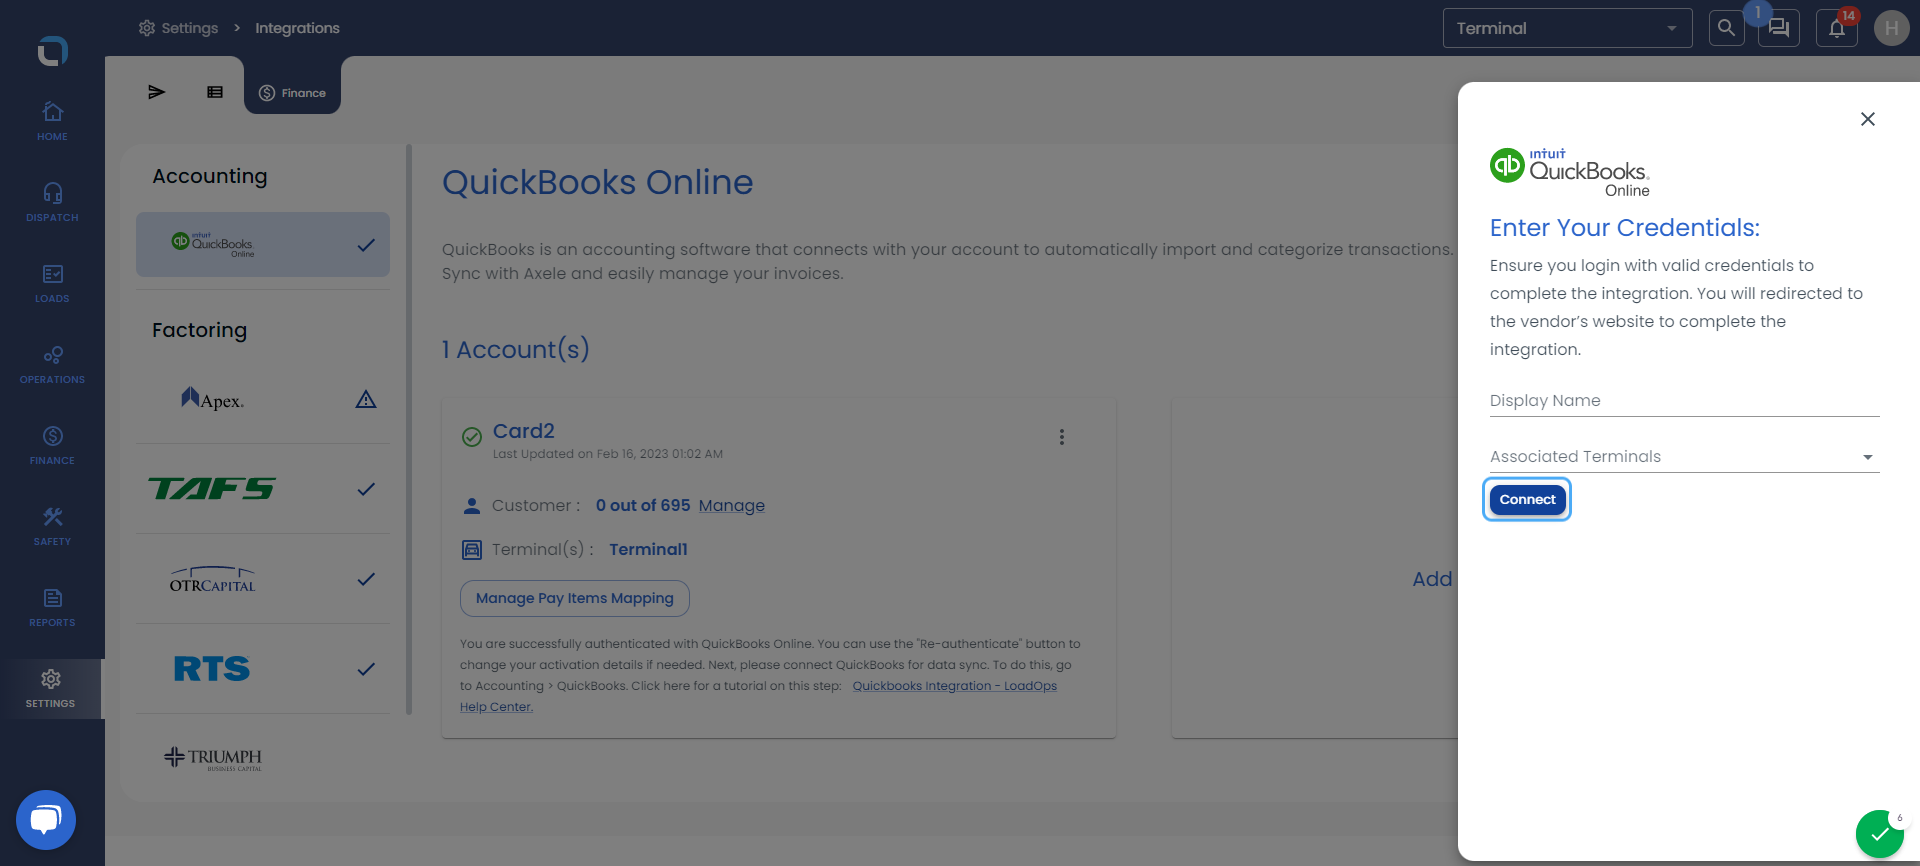Screen dimensions: 1920x866
Task: Open the Help Center link
Action: (x=496, y=707)
